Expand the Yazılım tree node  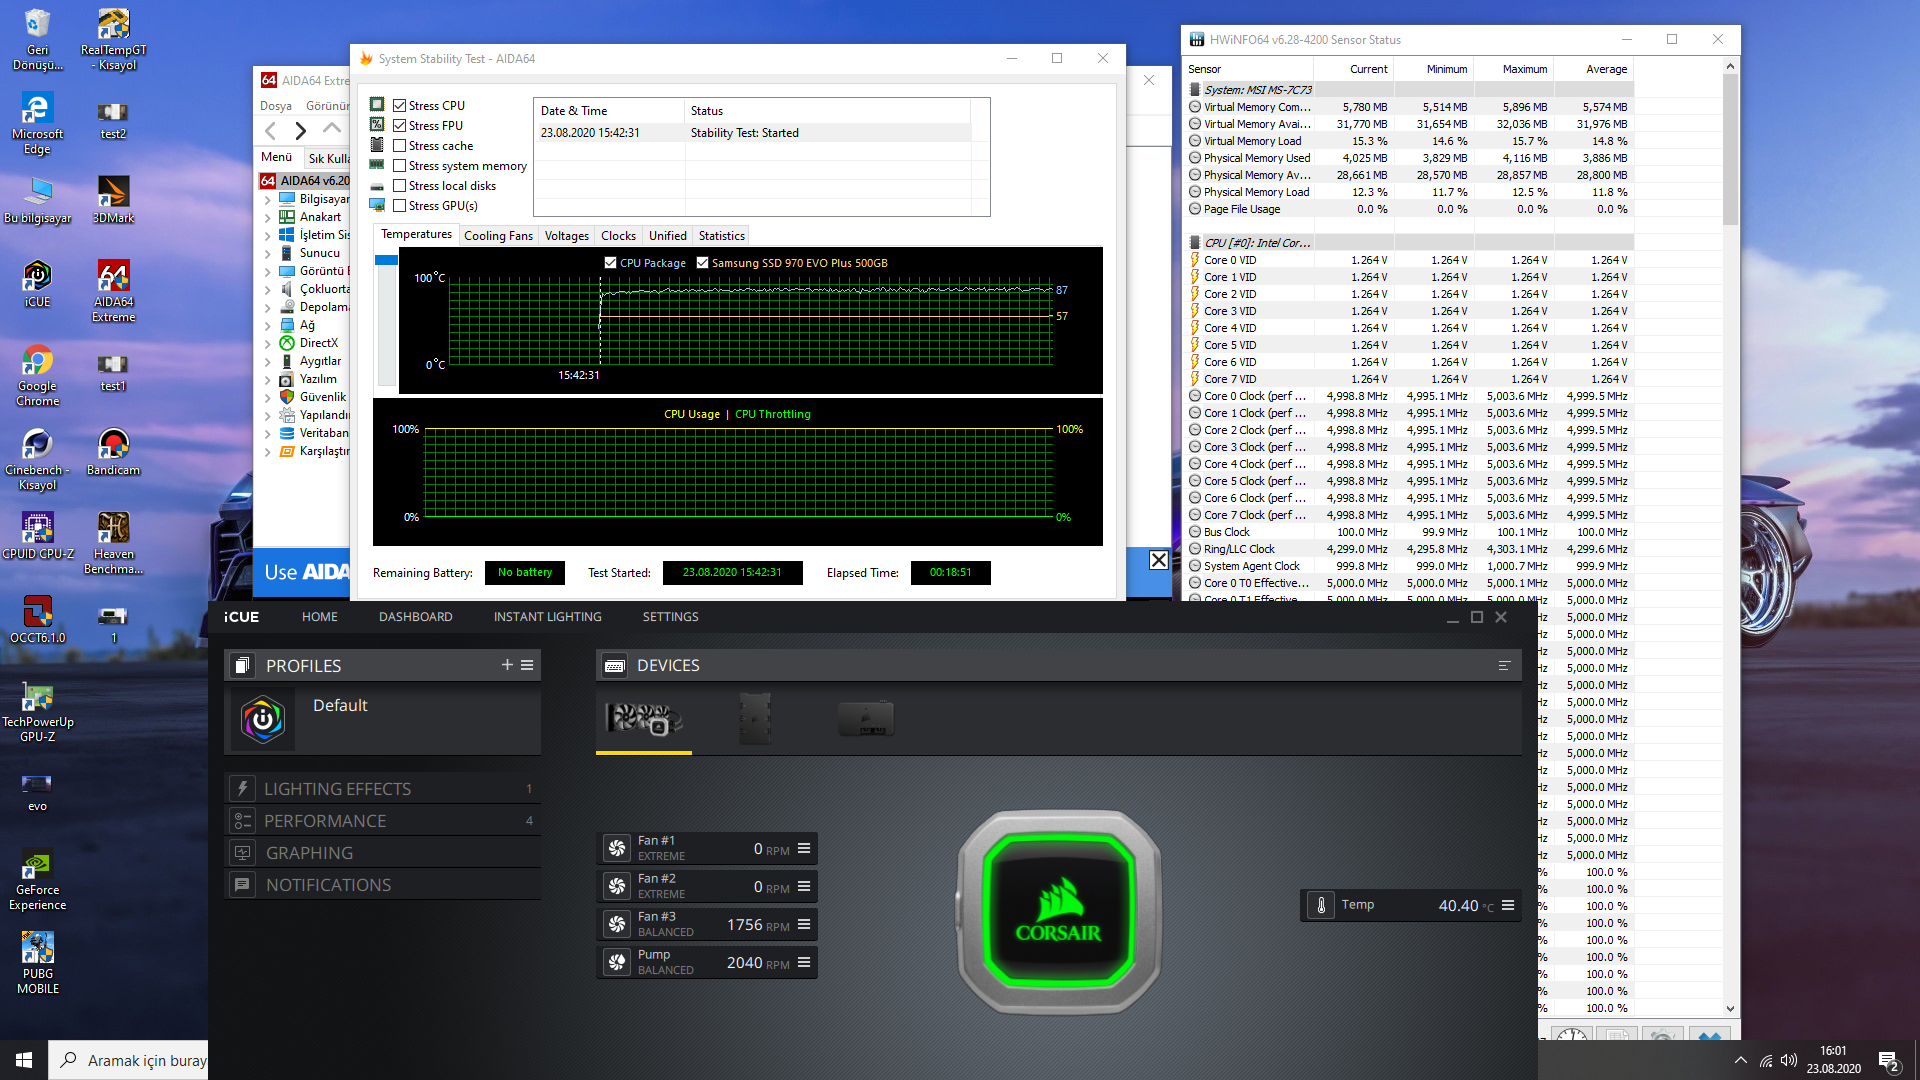(268, 379)
